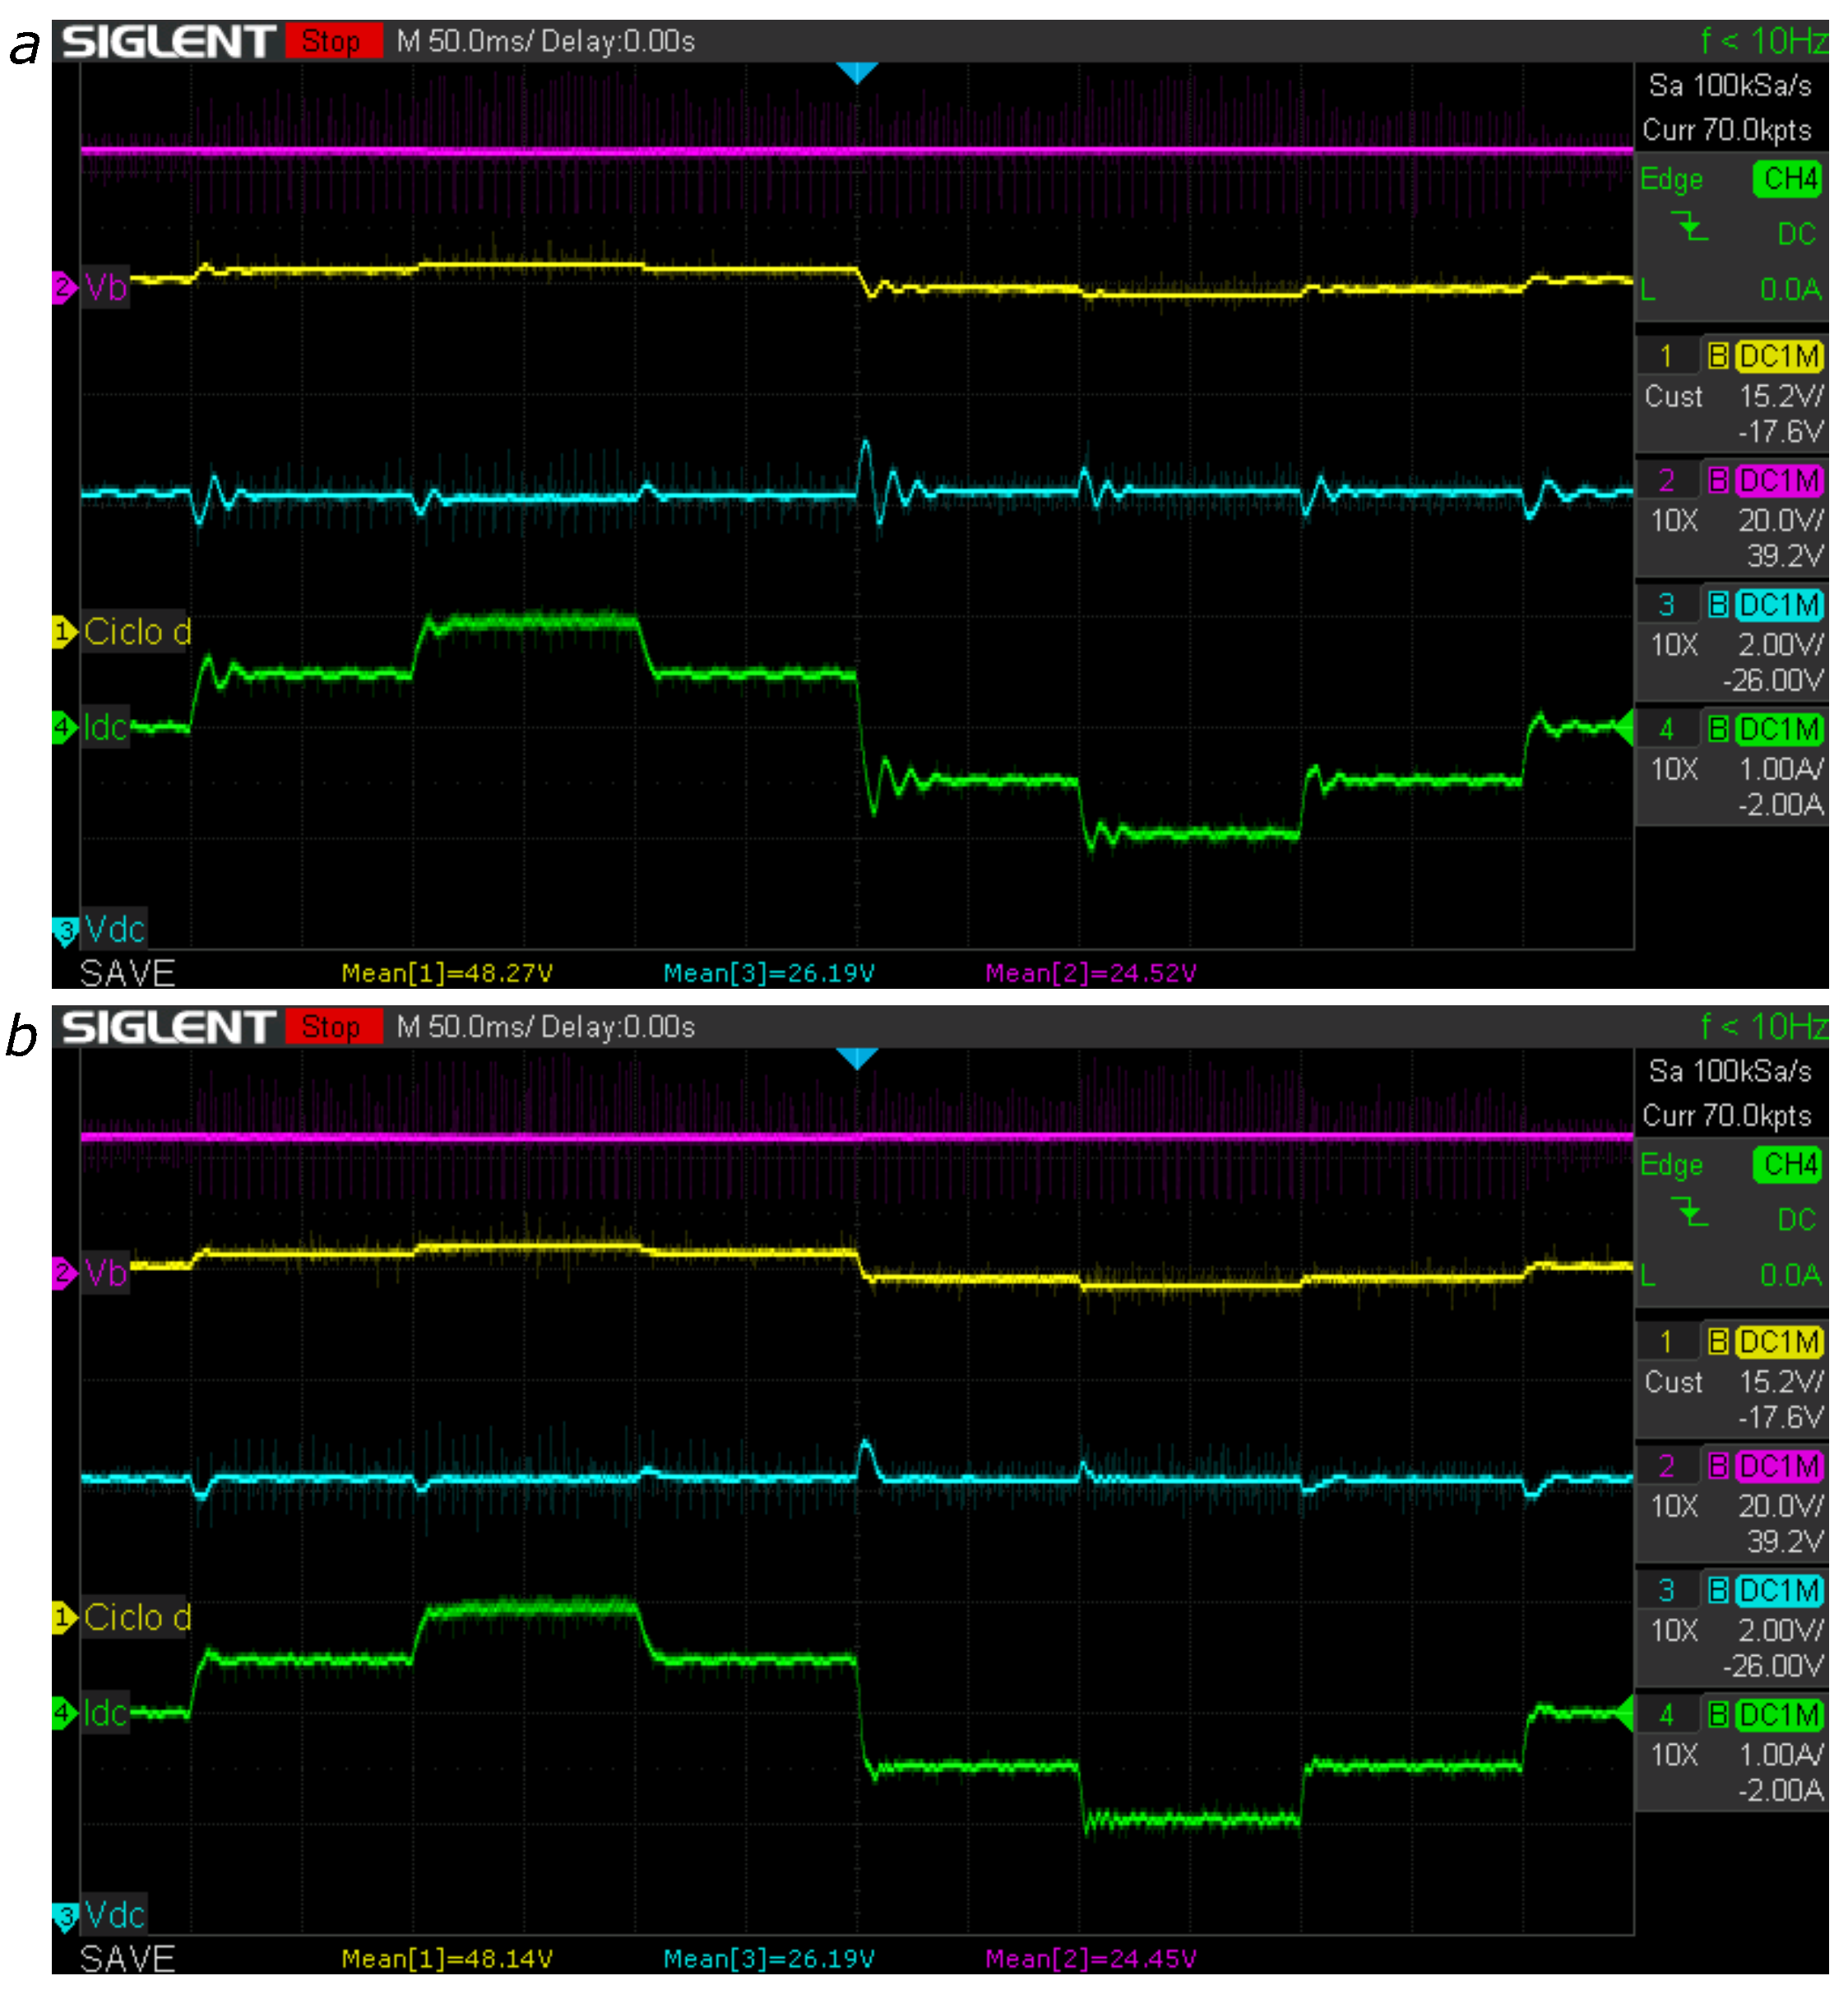Viewport: 1848px width, 1999px height.
Task: Toggle the yellow DC1M coupling badge of channel 1 in panel a
Action: coord(1779,357)
